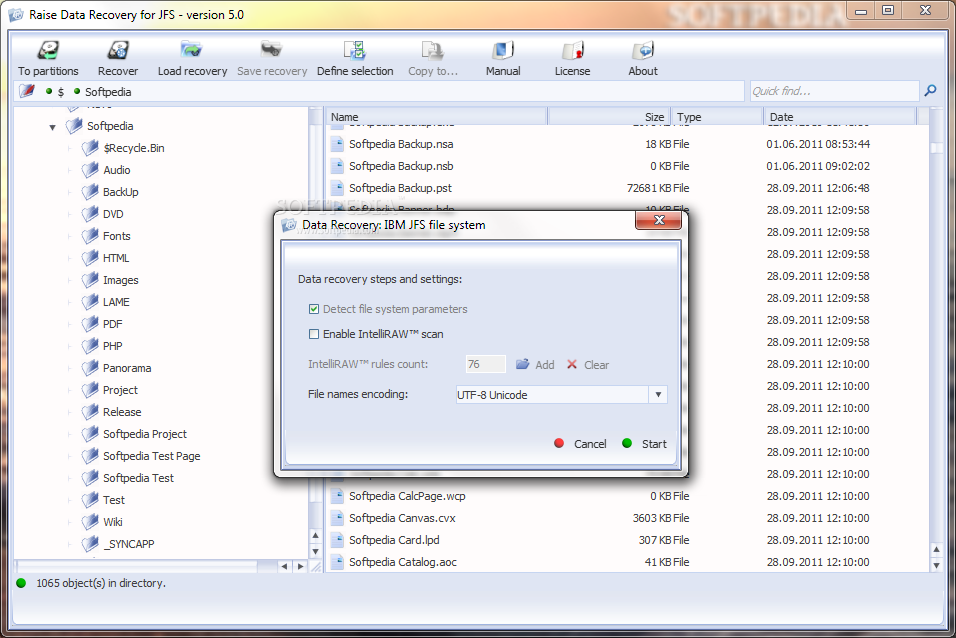Select file Softpedia Backup.nsb

pyautogui.click(x=401, y=166)
